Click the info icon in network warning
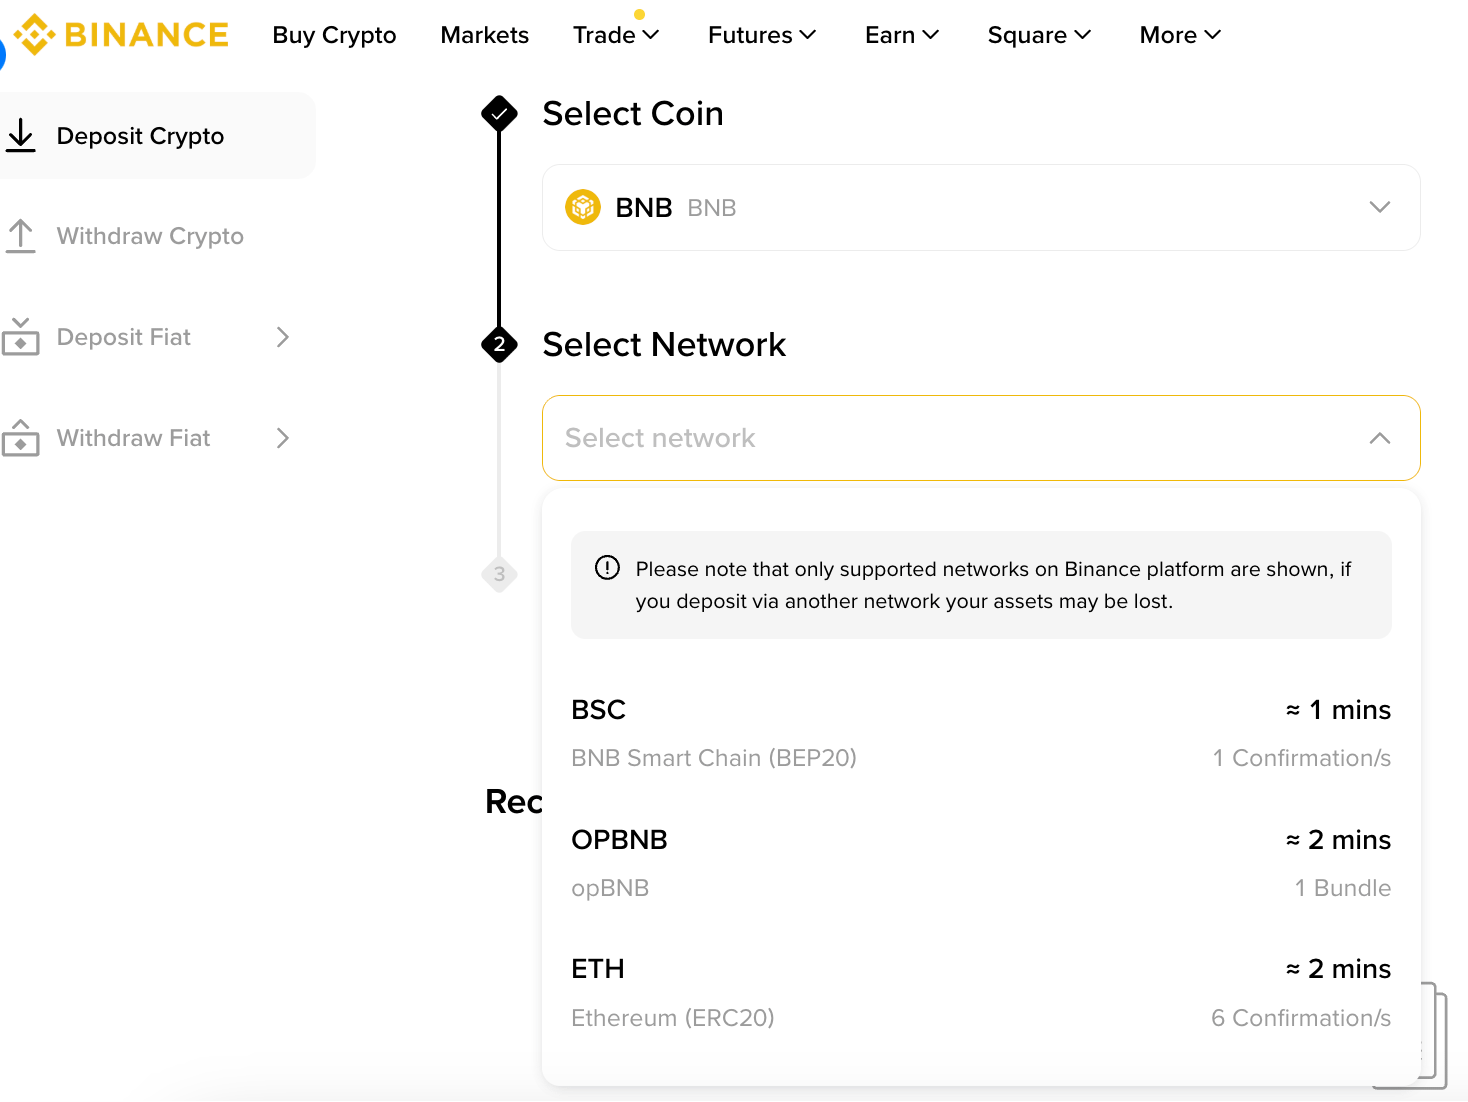The height and width of the screenshot is (1102, 1468). pyautogui.click(x=607, y=568)
